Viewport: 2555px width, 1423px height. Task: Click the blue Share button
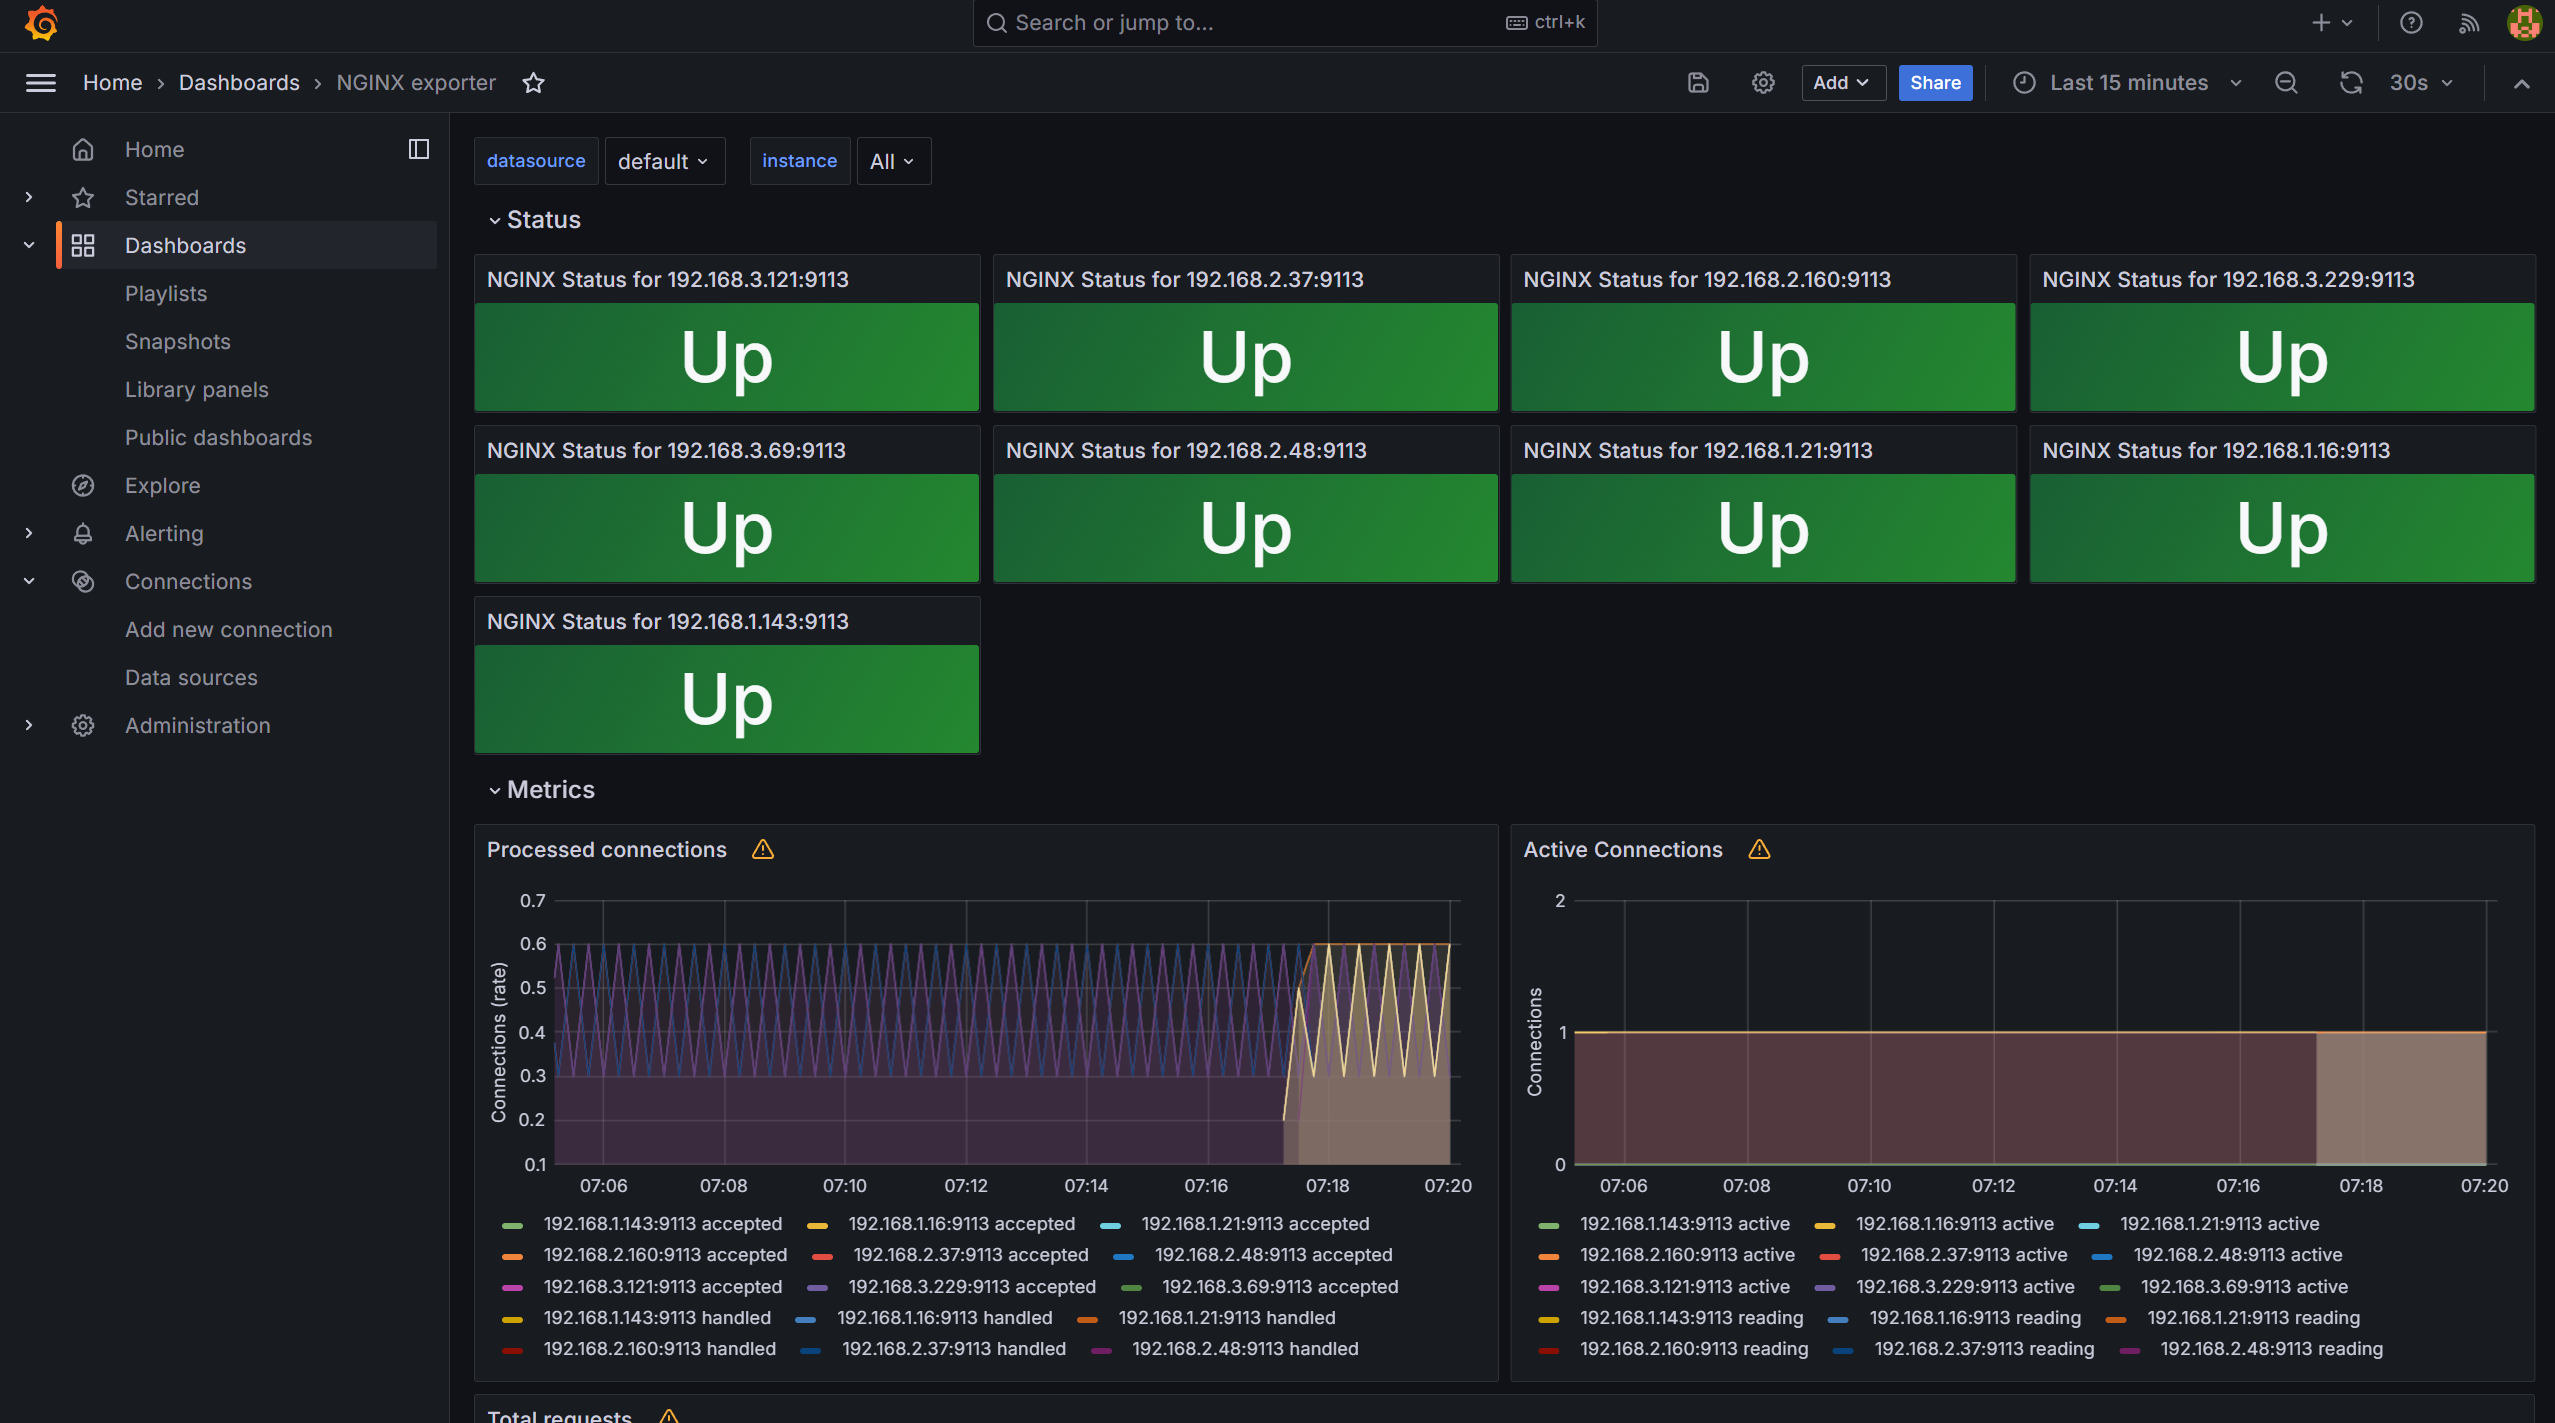tap(1934, 83)
